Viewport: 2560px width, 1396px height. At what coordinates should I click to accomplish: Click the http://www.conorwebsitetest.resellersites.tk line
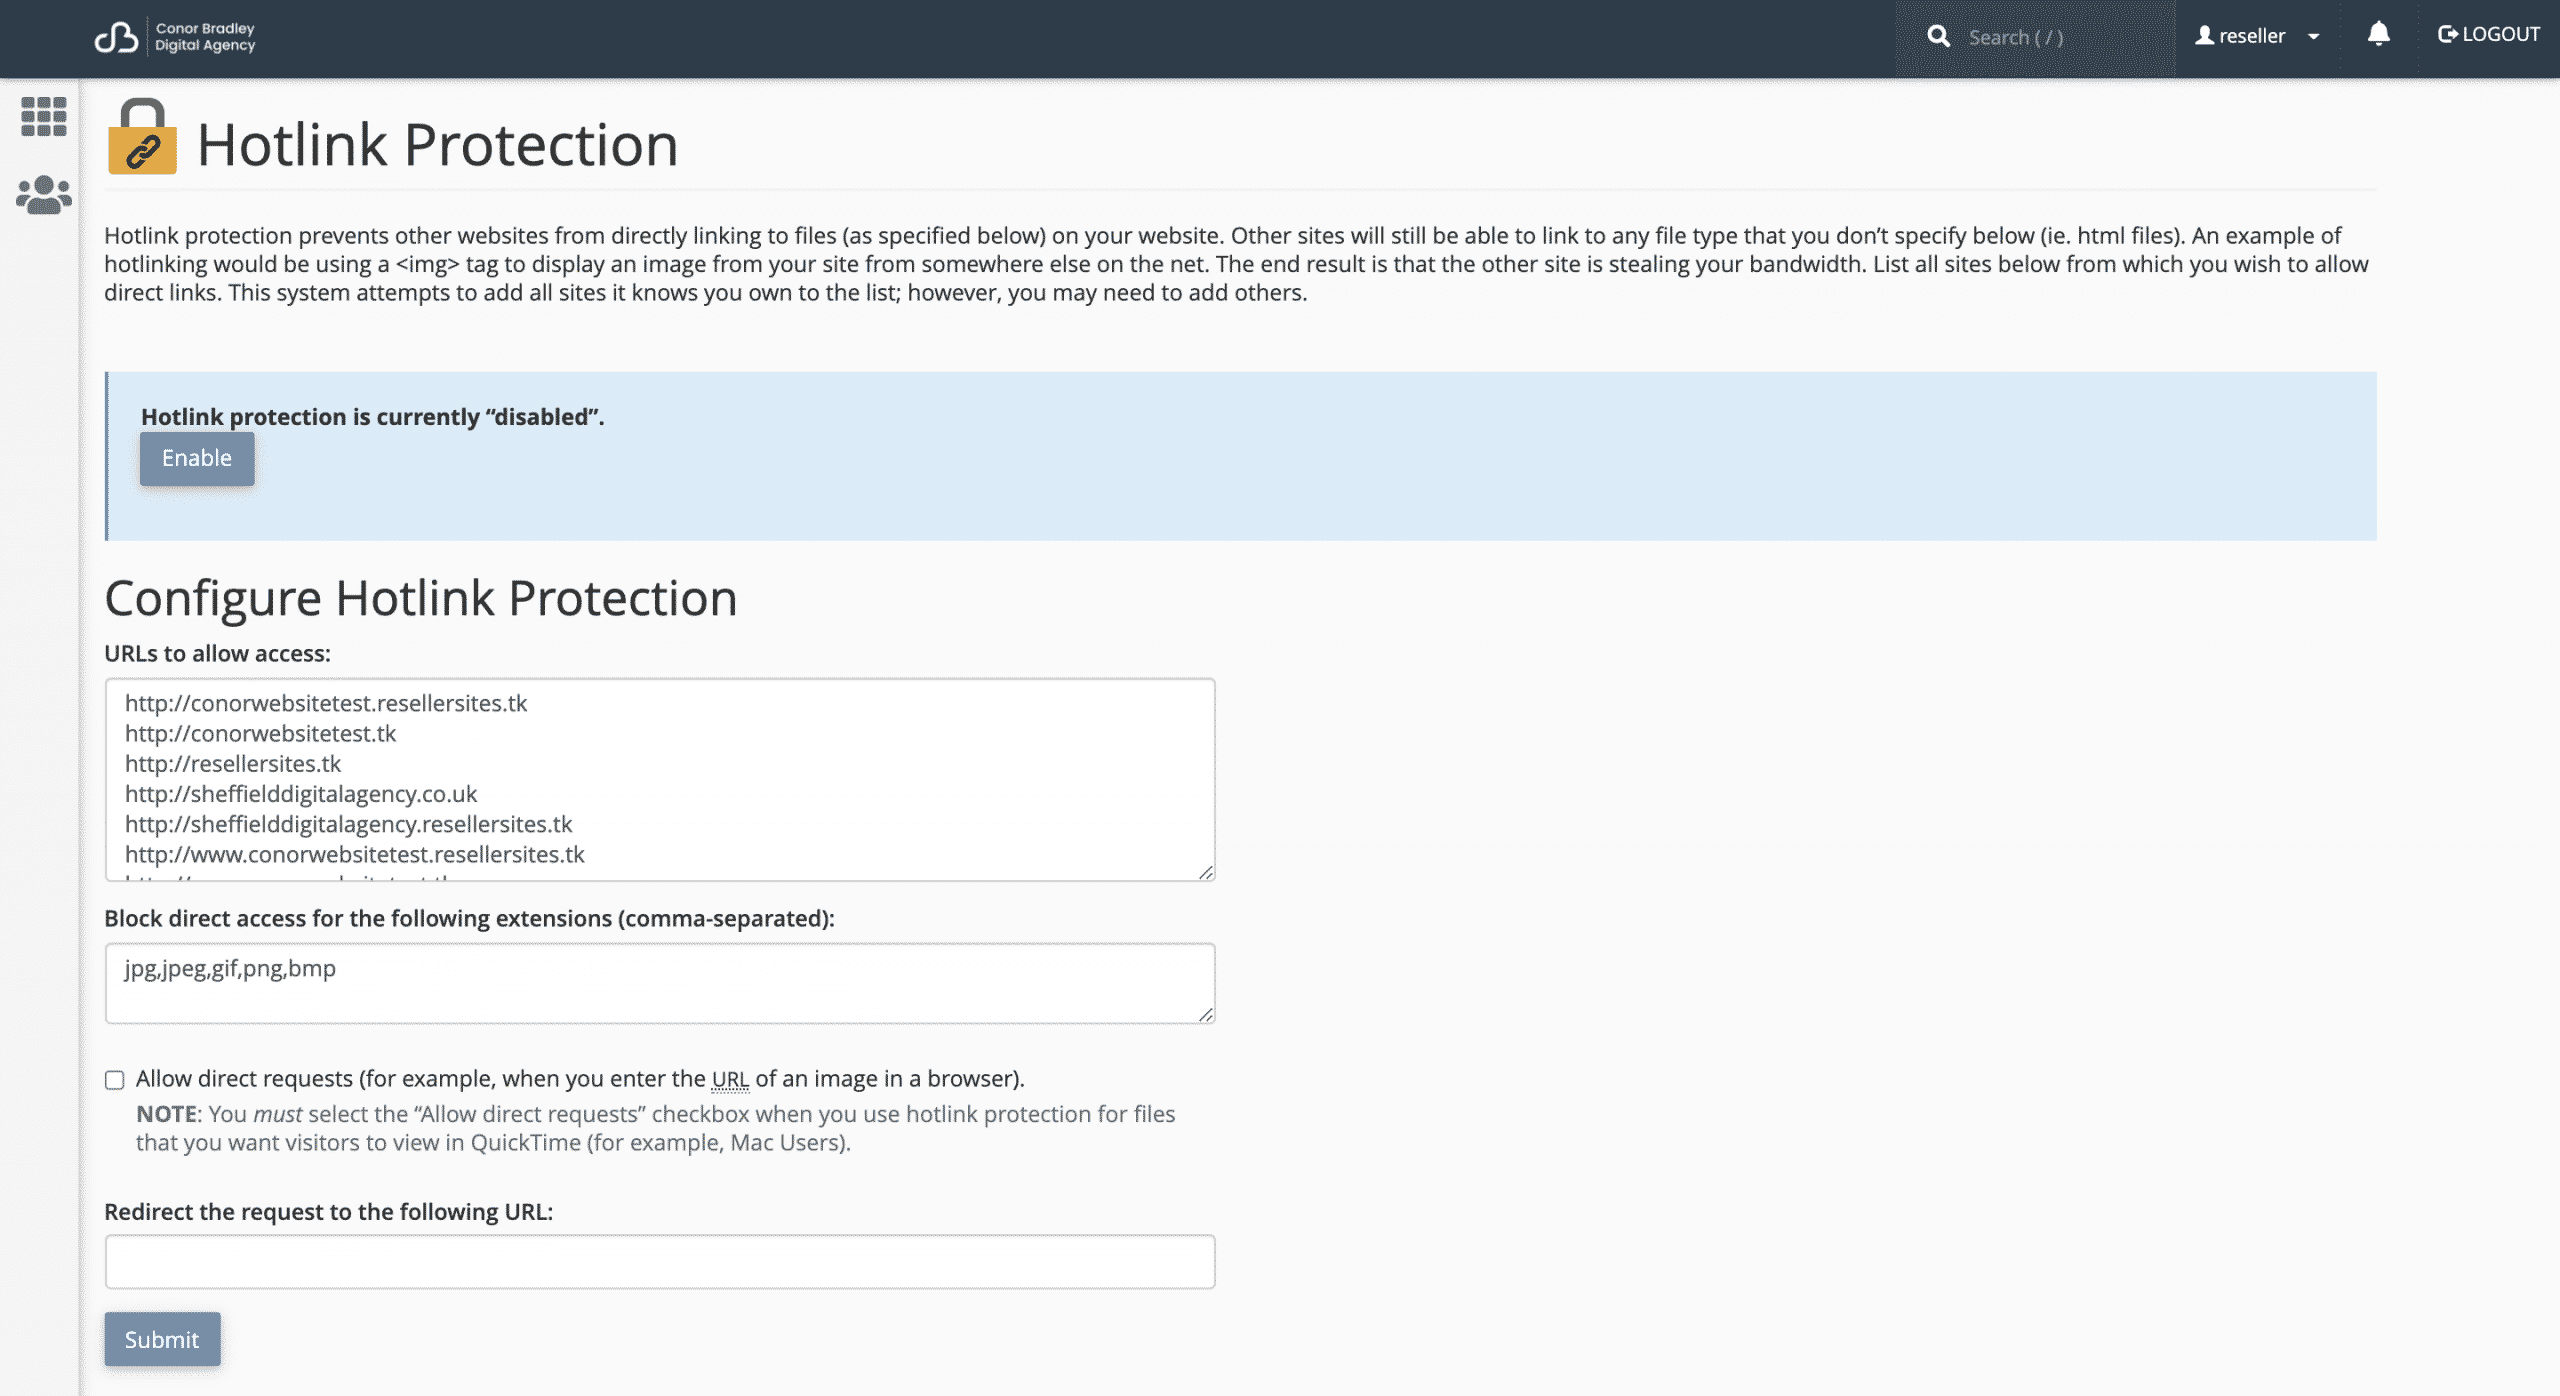click(x=355, y=855)
